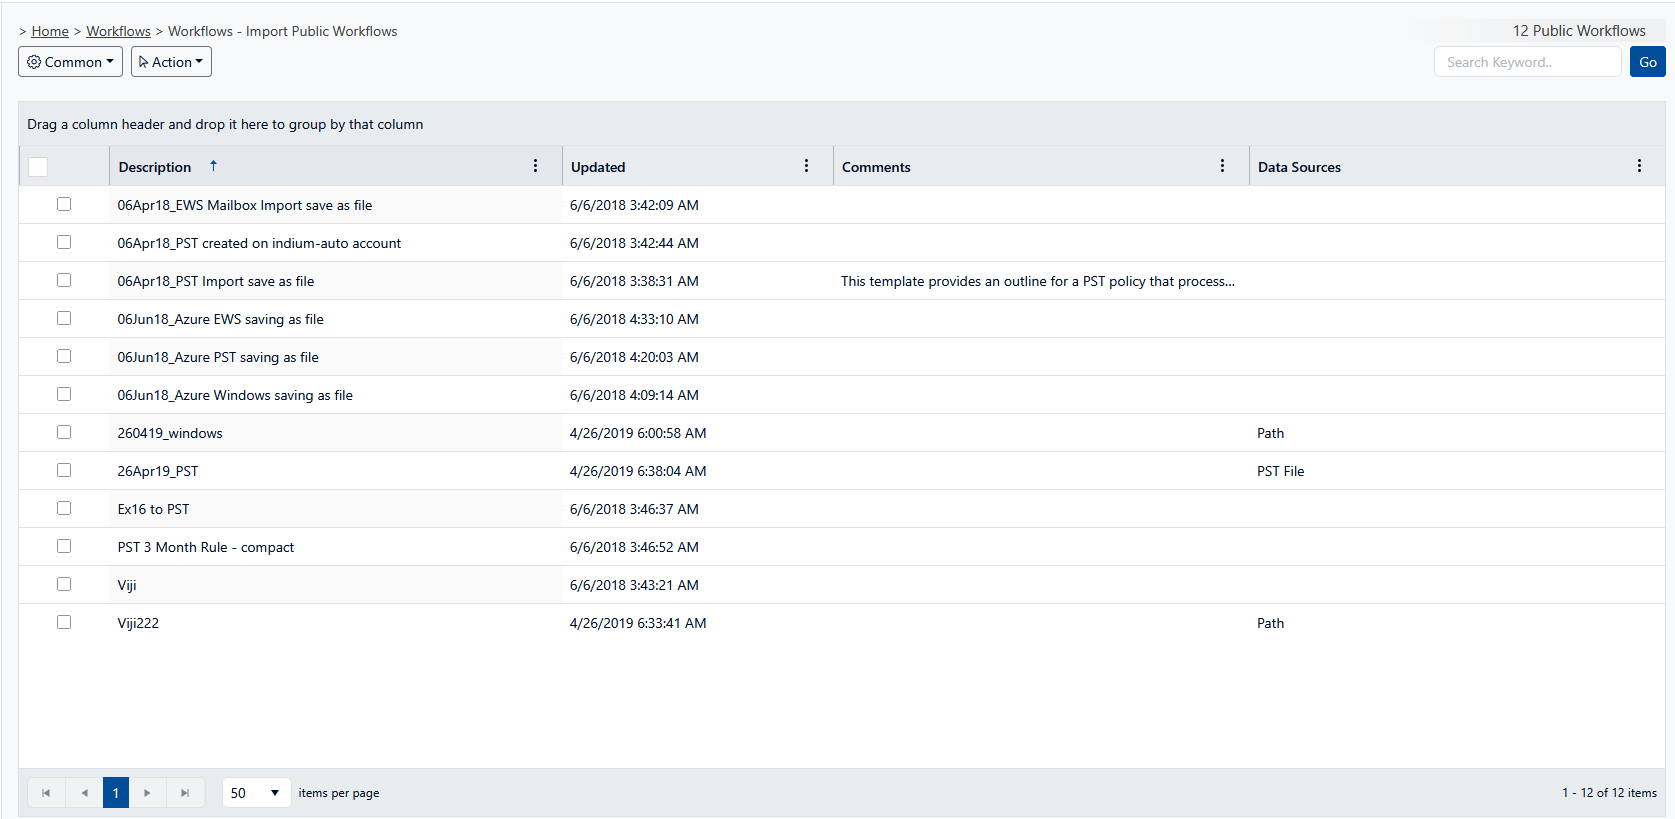Screen dimensions: 1675x819
Task: Tick the Ex16 to PST checkbox
Action: (64, 508)
